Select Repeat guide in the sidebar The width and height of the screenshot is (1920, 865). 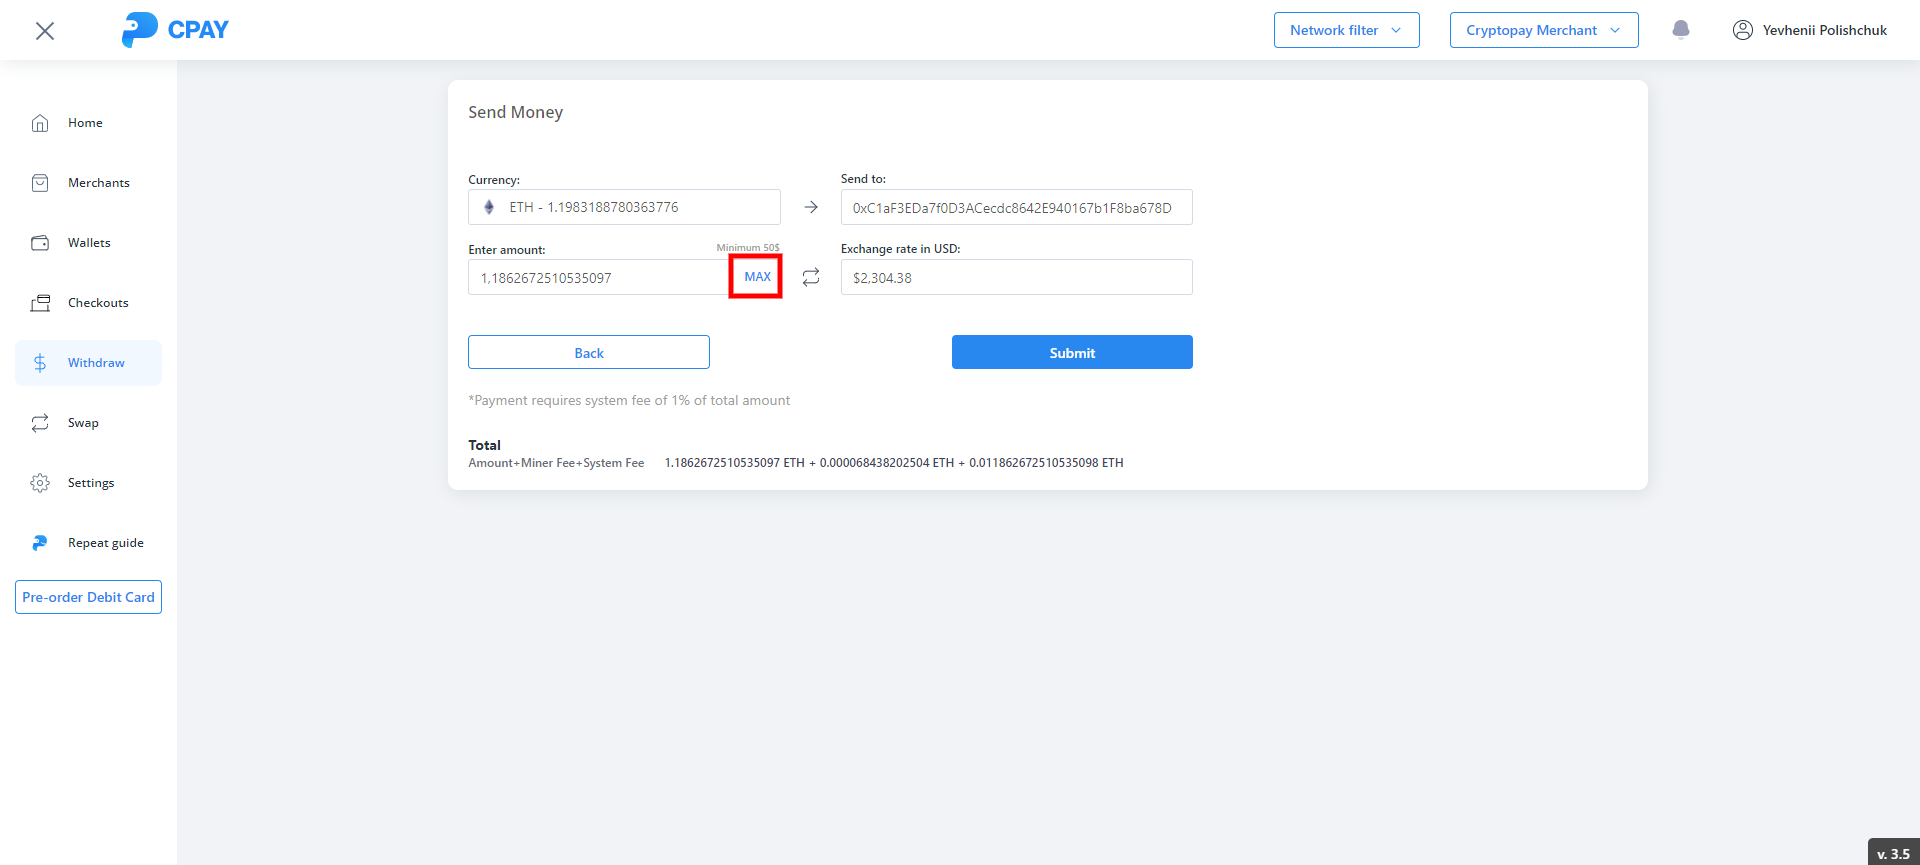(105, 543)
